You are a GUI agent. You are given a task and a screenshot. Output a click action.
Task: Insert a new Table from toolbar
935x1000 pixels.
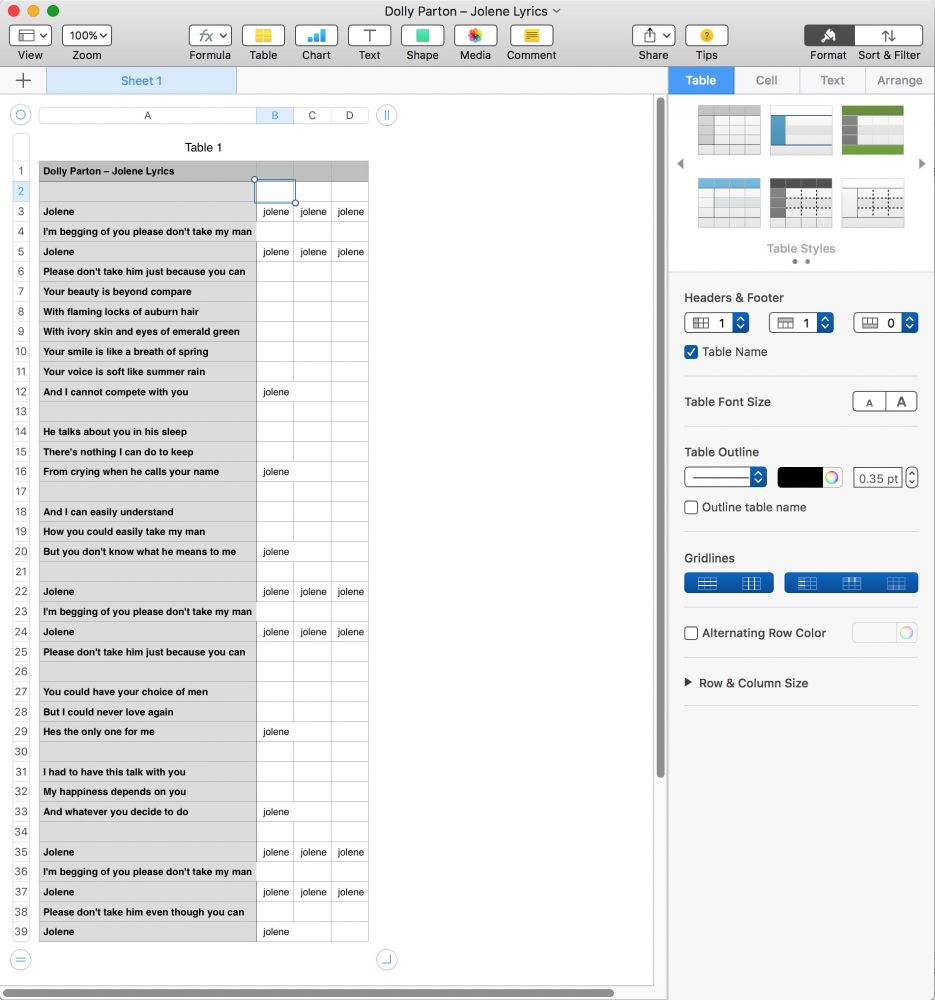pos(263,35)
